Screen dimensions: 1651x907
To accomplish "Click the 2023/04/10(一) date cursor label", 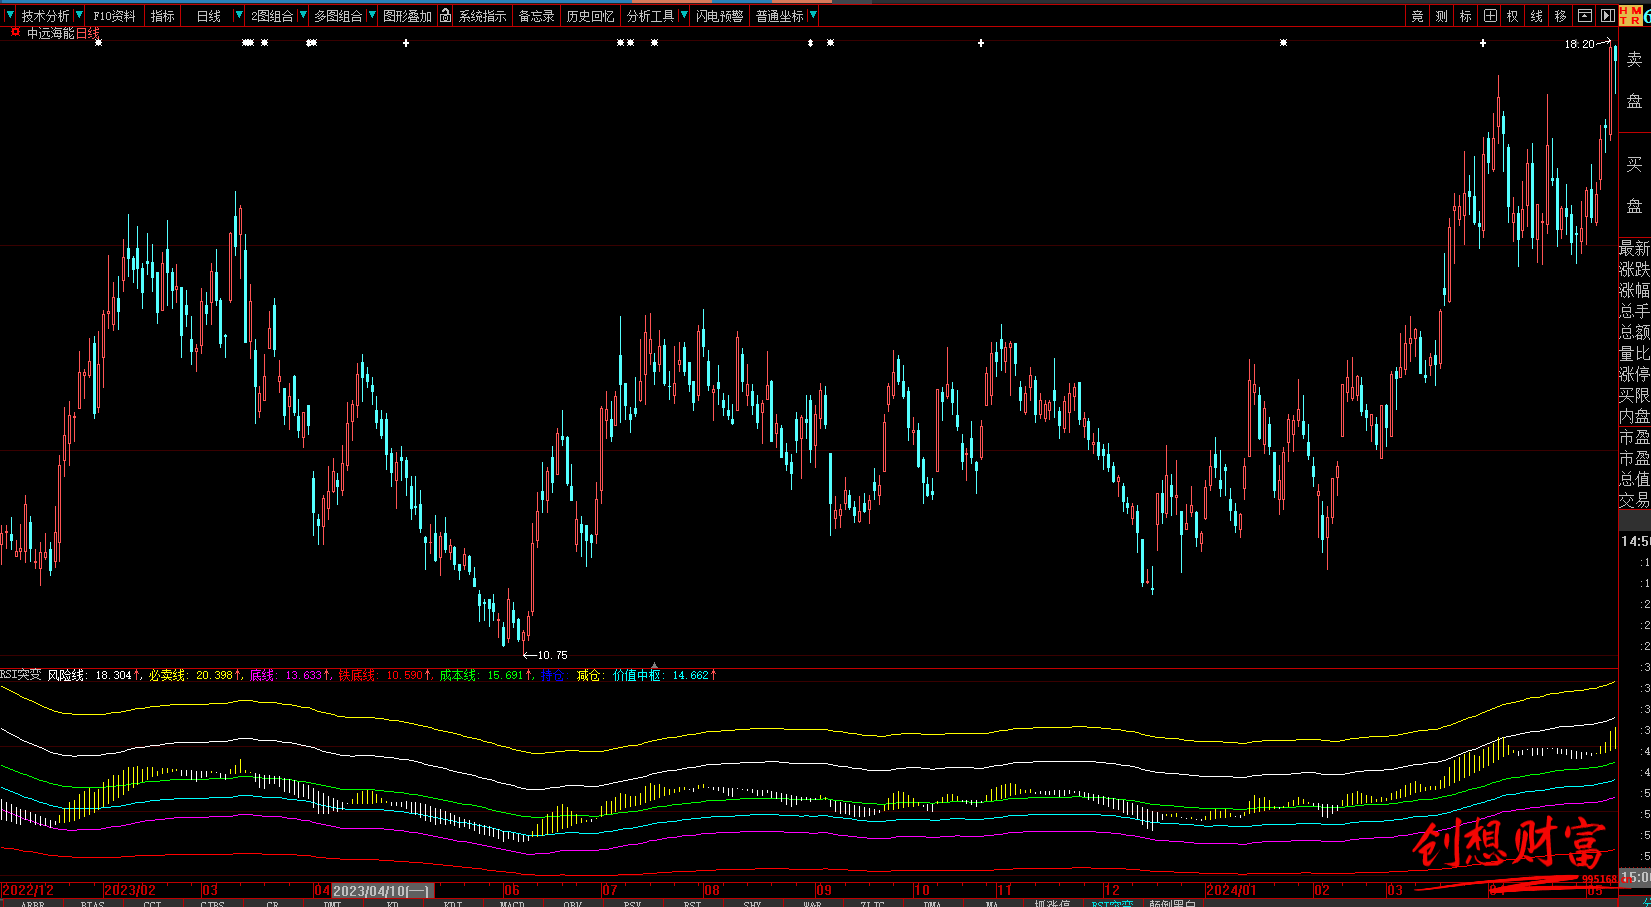I will (x=382, y=890).
